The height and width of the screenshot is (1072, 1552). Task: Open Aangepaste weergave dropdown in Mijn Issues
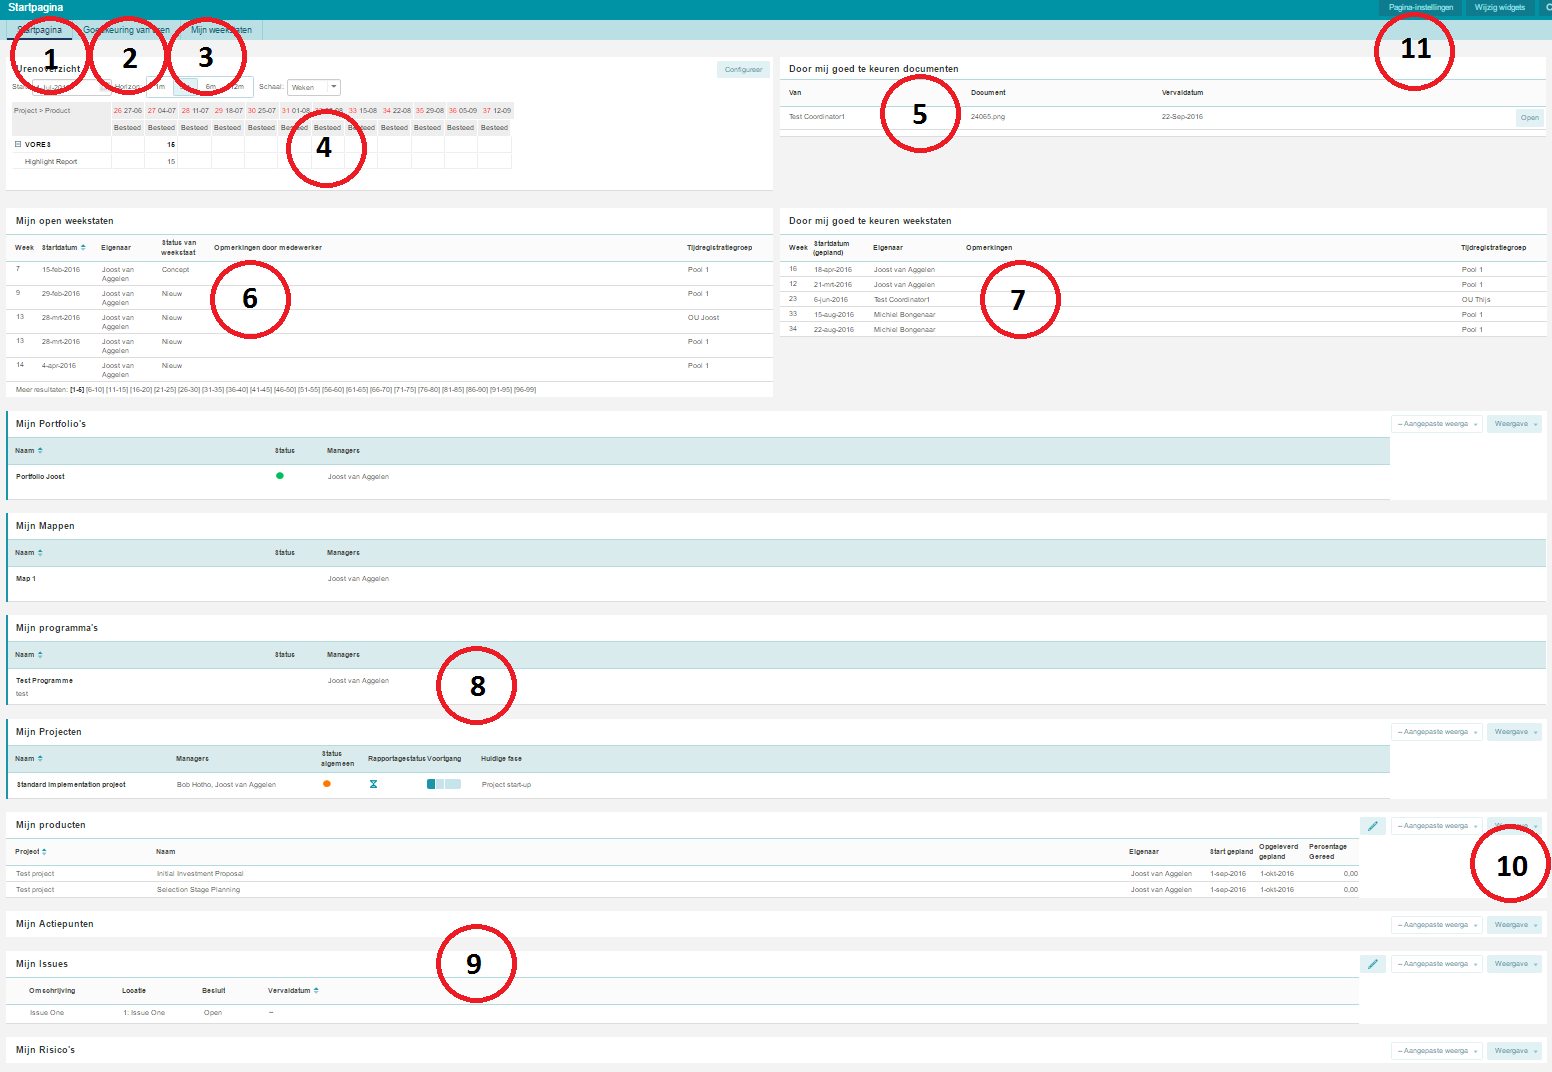(1436, 964)
